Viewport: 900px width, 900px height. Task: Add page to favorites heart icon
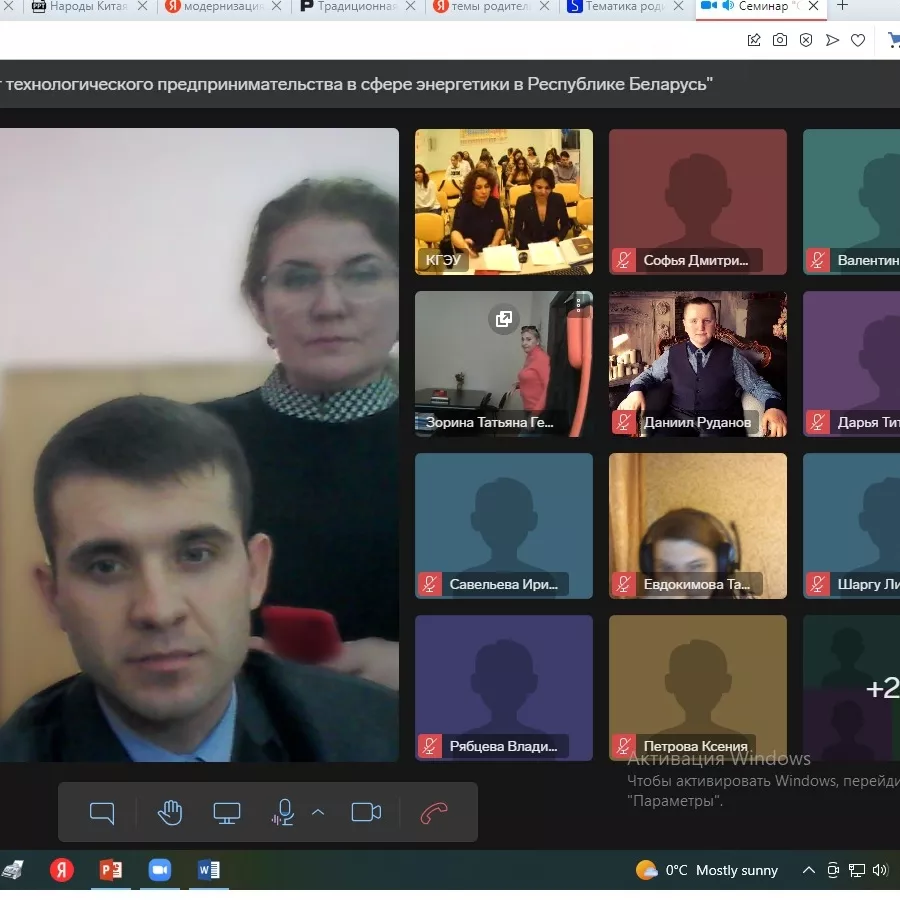[x=858, y=40]
